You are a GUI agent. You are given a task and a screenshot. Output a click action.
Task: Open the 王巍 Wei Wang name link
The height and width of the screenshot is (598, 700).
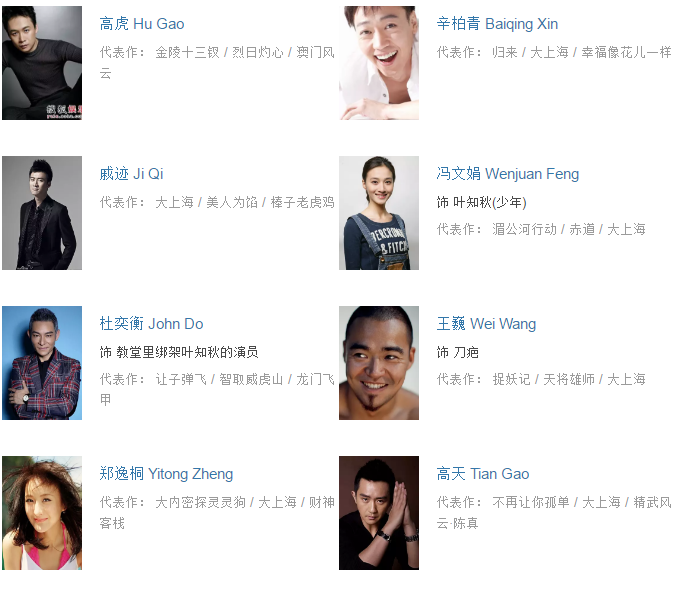tap(486, 324)
